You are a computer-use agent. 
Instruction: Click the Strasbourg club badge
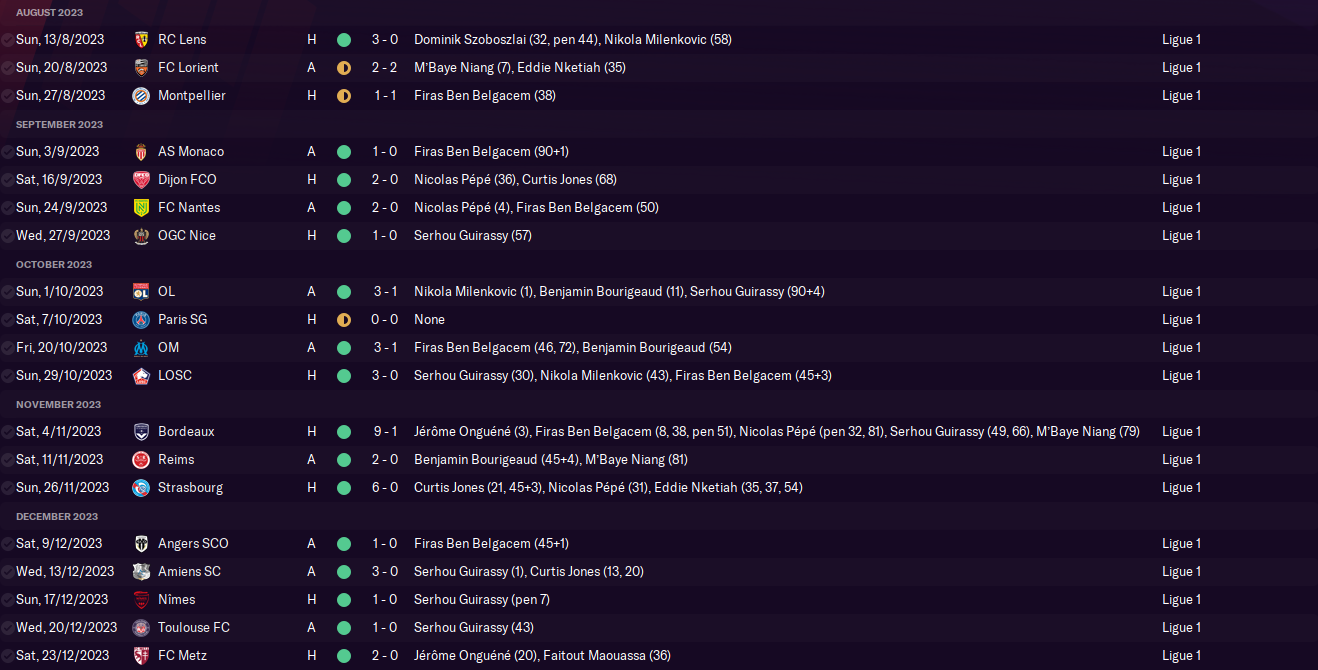tap(141, 488)
